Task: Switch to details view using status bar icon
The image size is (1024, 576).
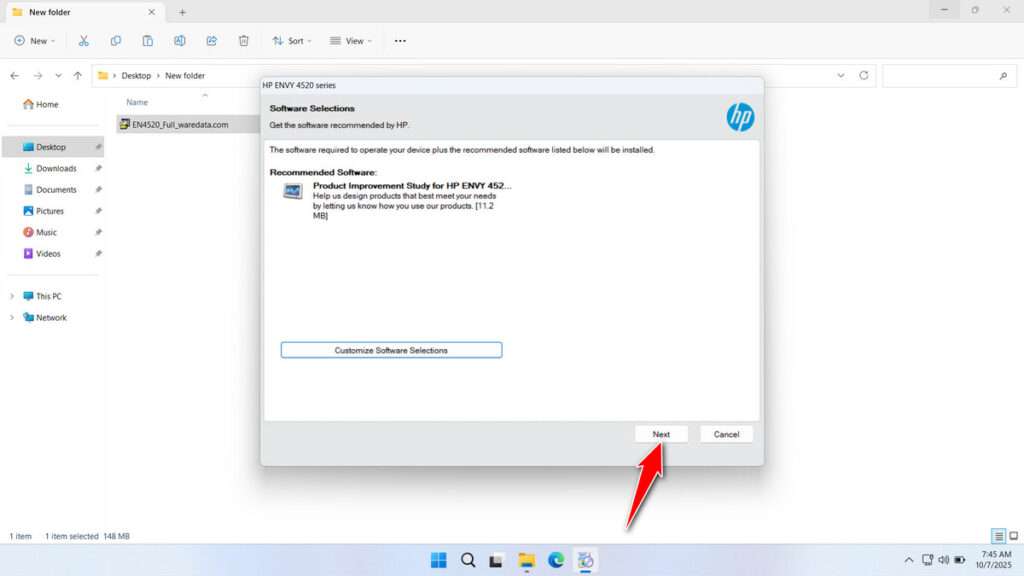Action: pos(997,536)
